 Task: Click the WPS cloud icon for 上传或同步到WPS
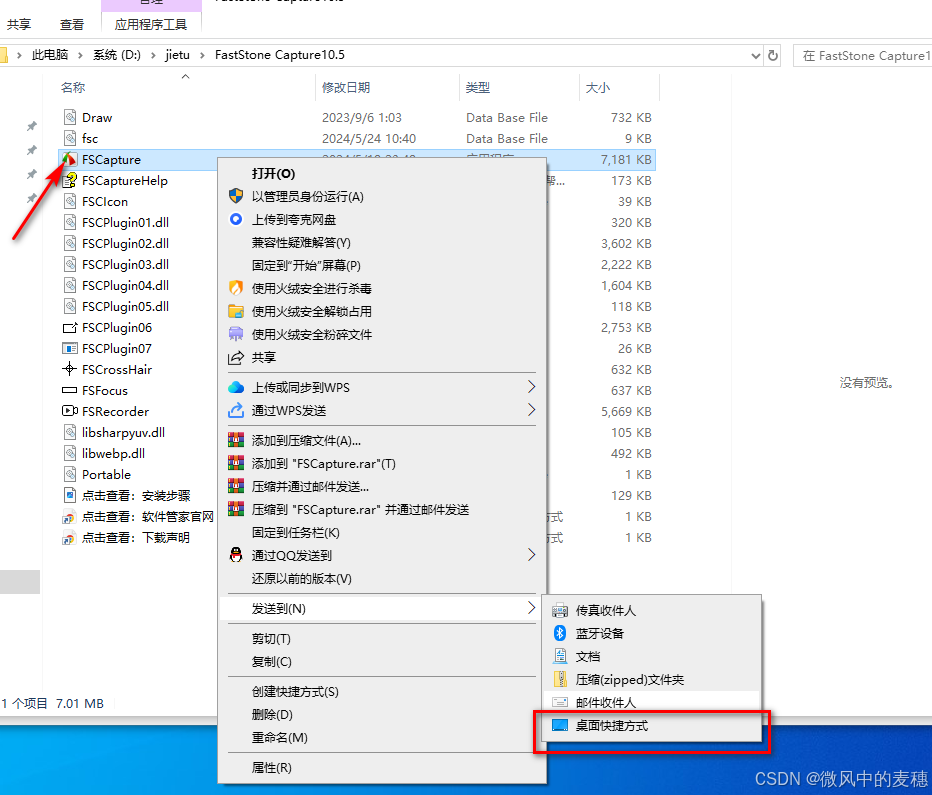click(x=236, y=387)
